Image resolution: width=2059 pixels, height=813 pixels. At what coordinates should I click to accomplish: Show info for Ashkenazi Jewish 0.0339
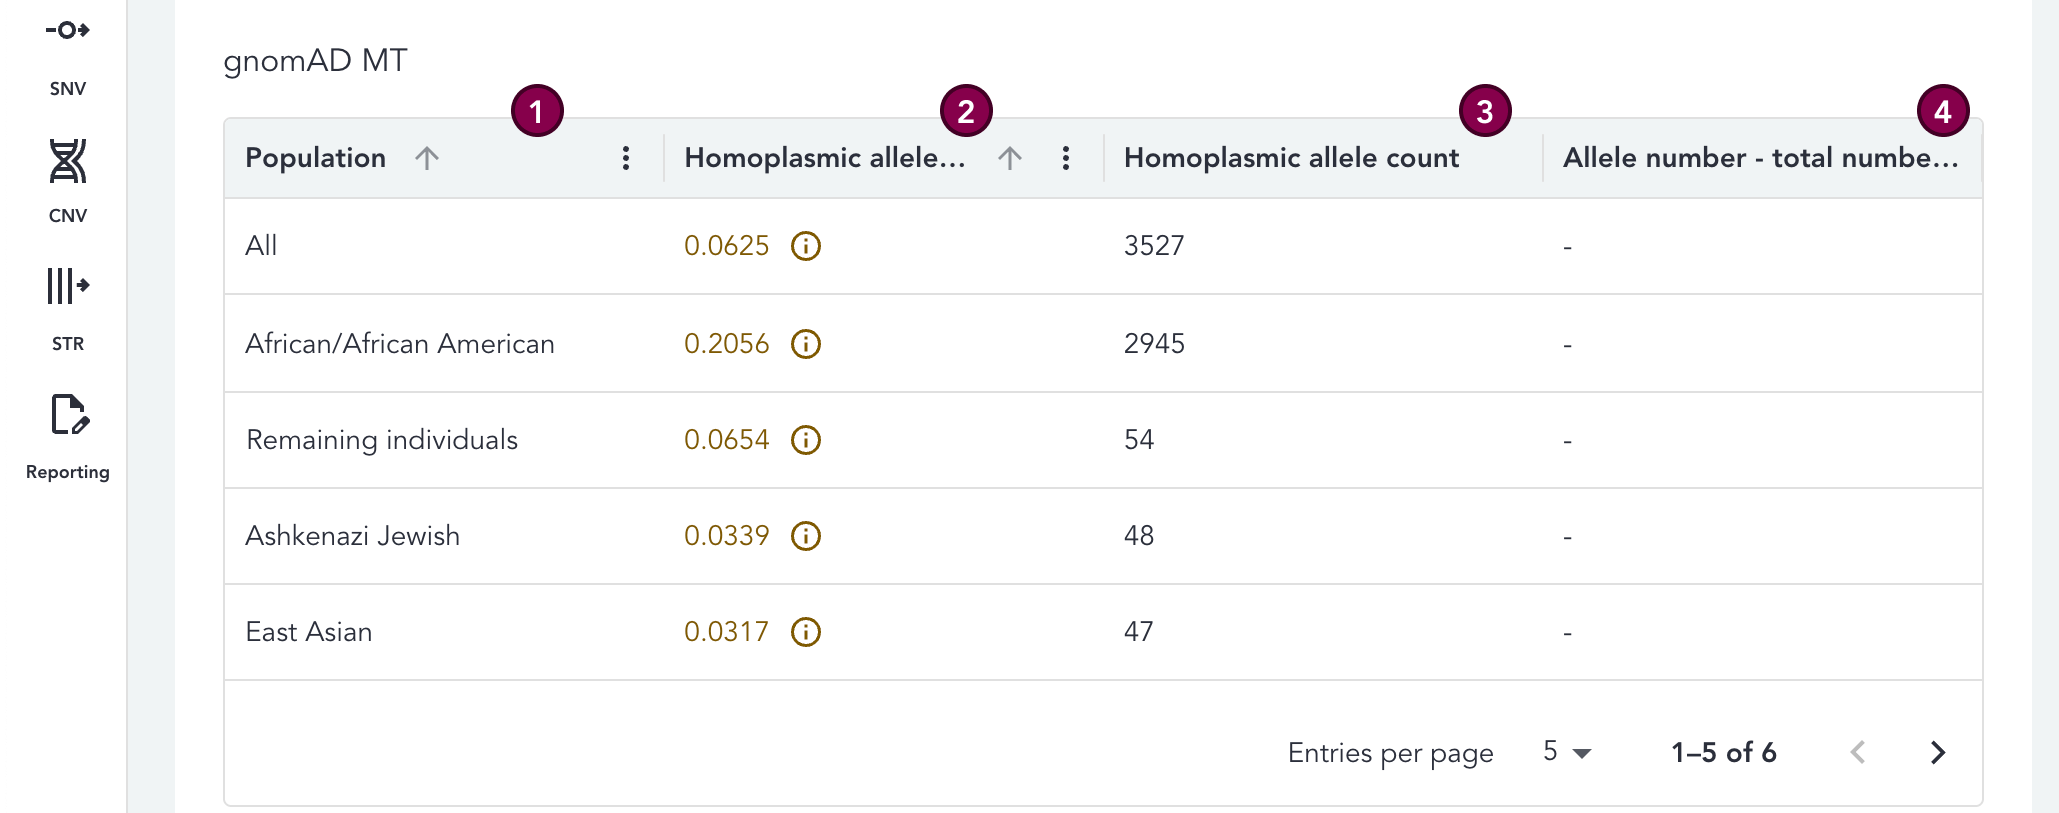coord(805,536)
